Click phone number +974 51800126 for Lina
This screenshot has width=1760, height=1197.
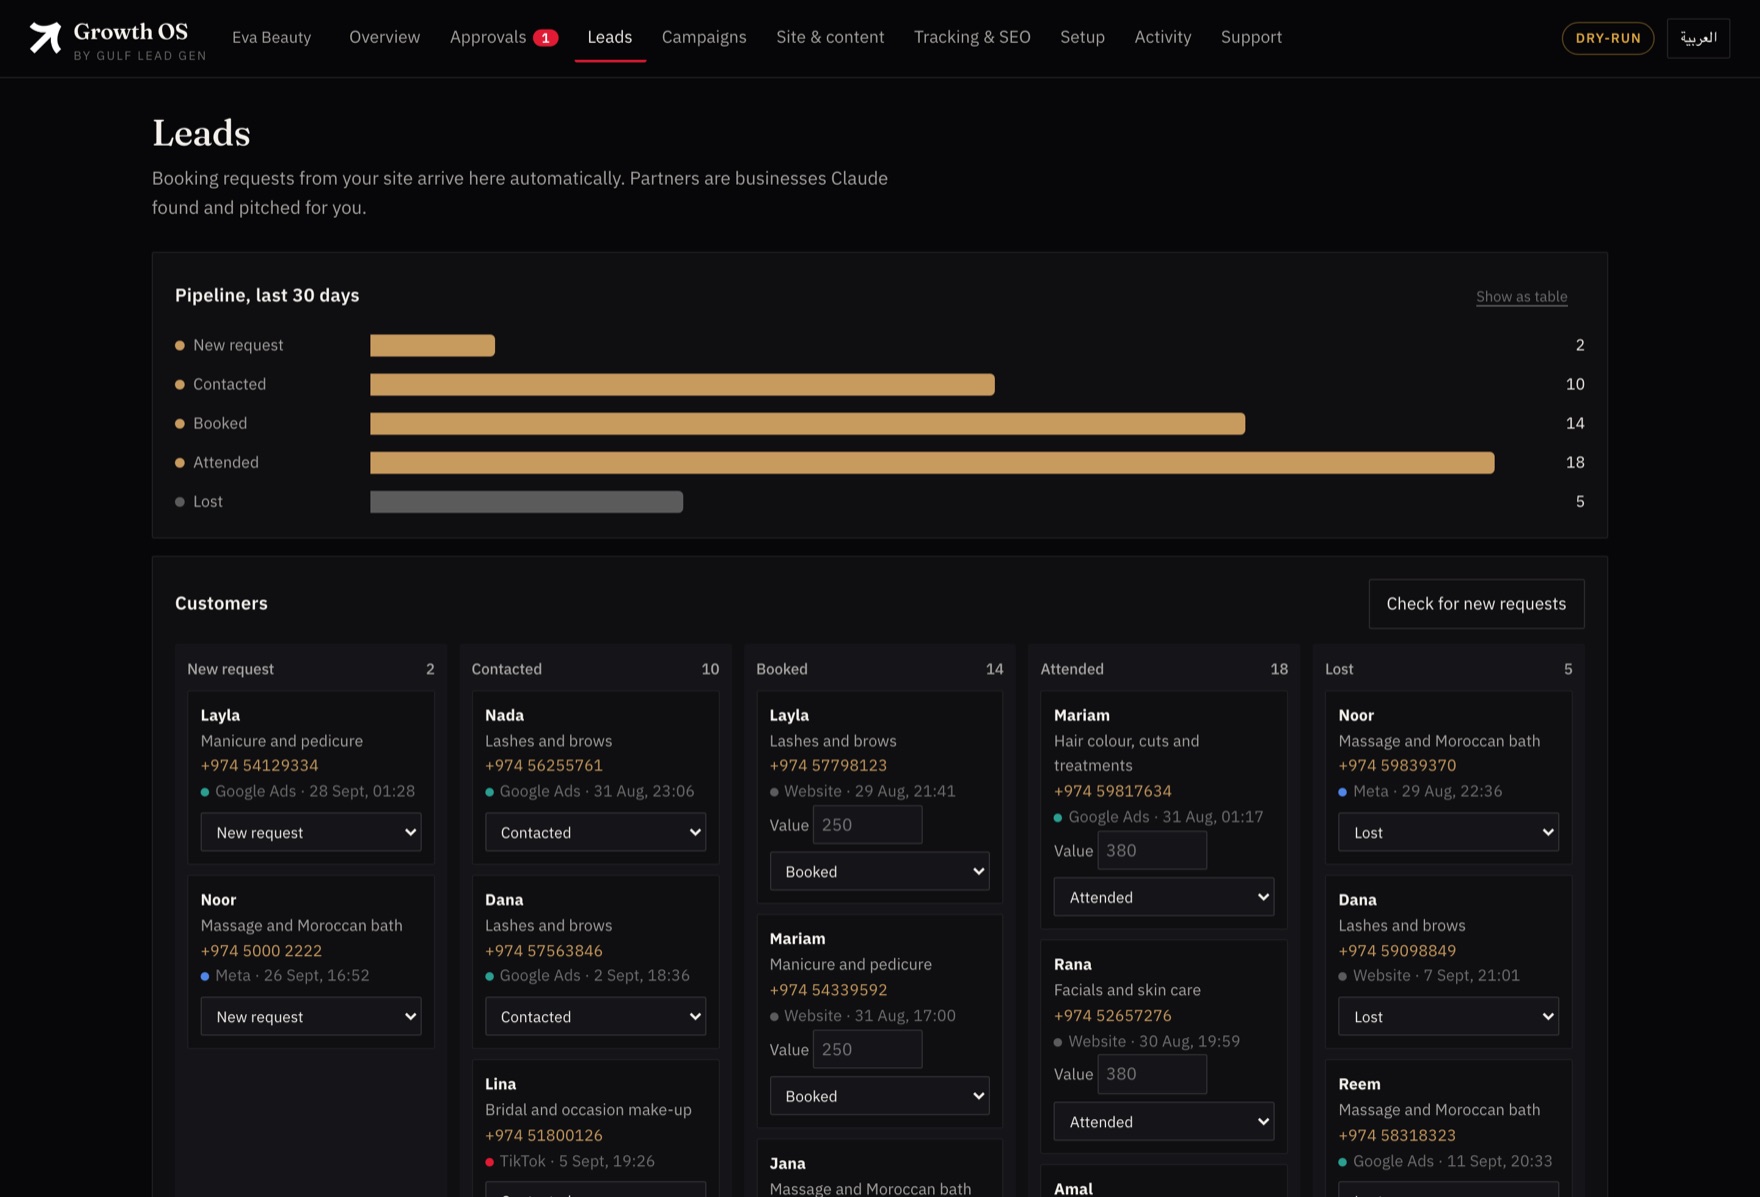coord(544,1135)
